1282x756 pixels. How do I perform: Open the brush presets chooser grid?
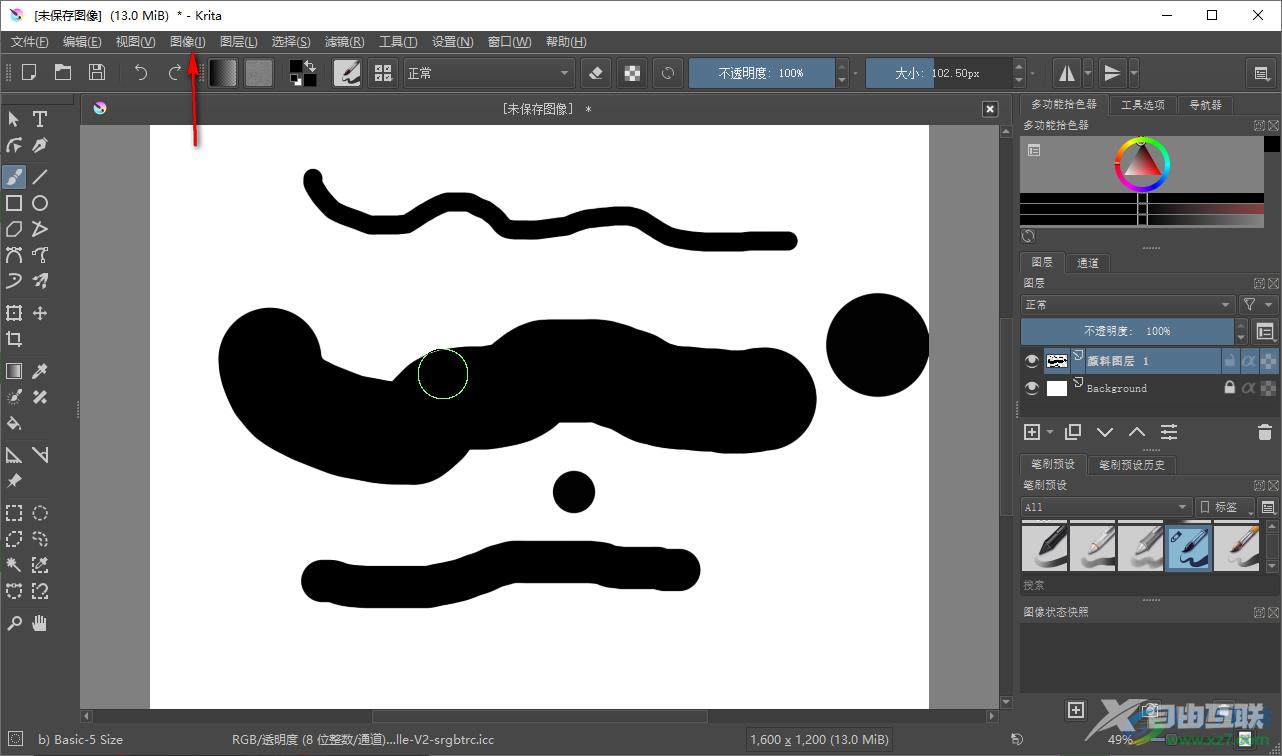(382, 73)
